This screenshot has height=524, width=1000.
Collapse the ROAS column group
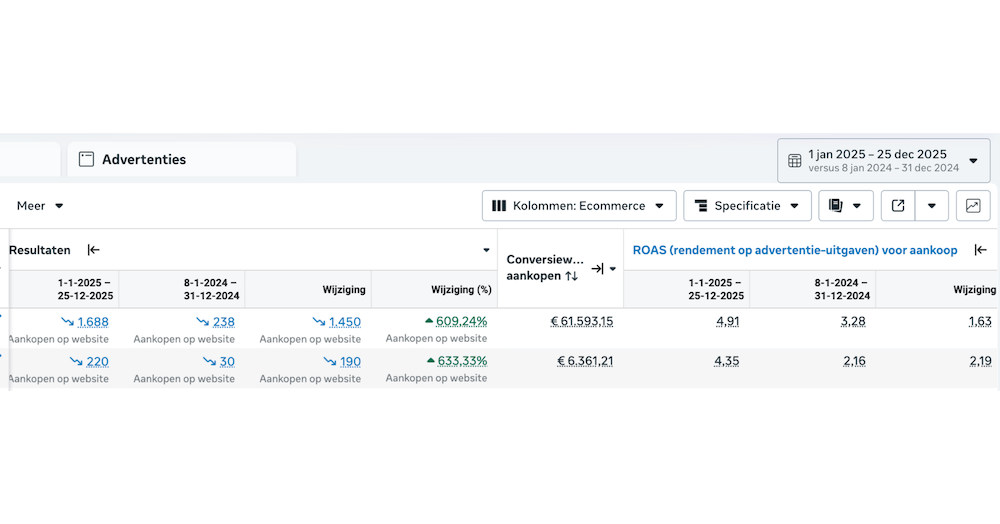pos(981,250)
